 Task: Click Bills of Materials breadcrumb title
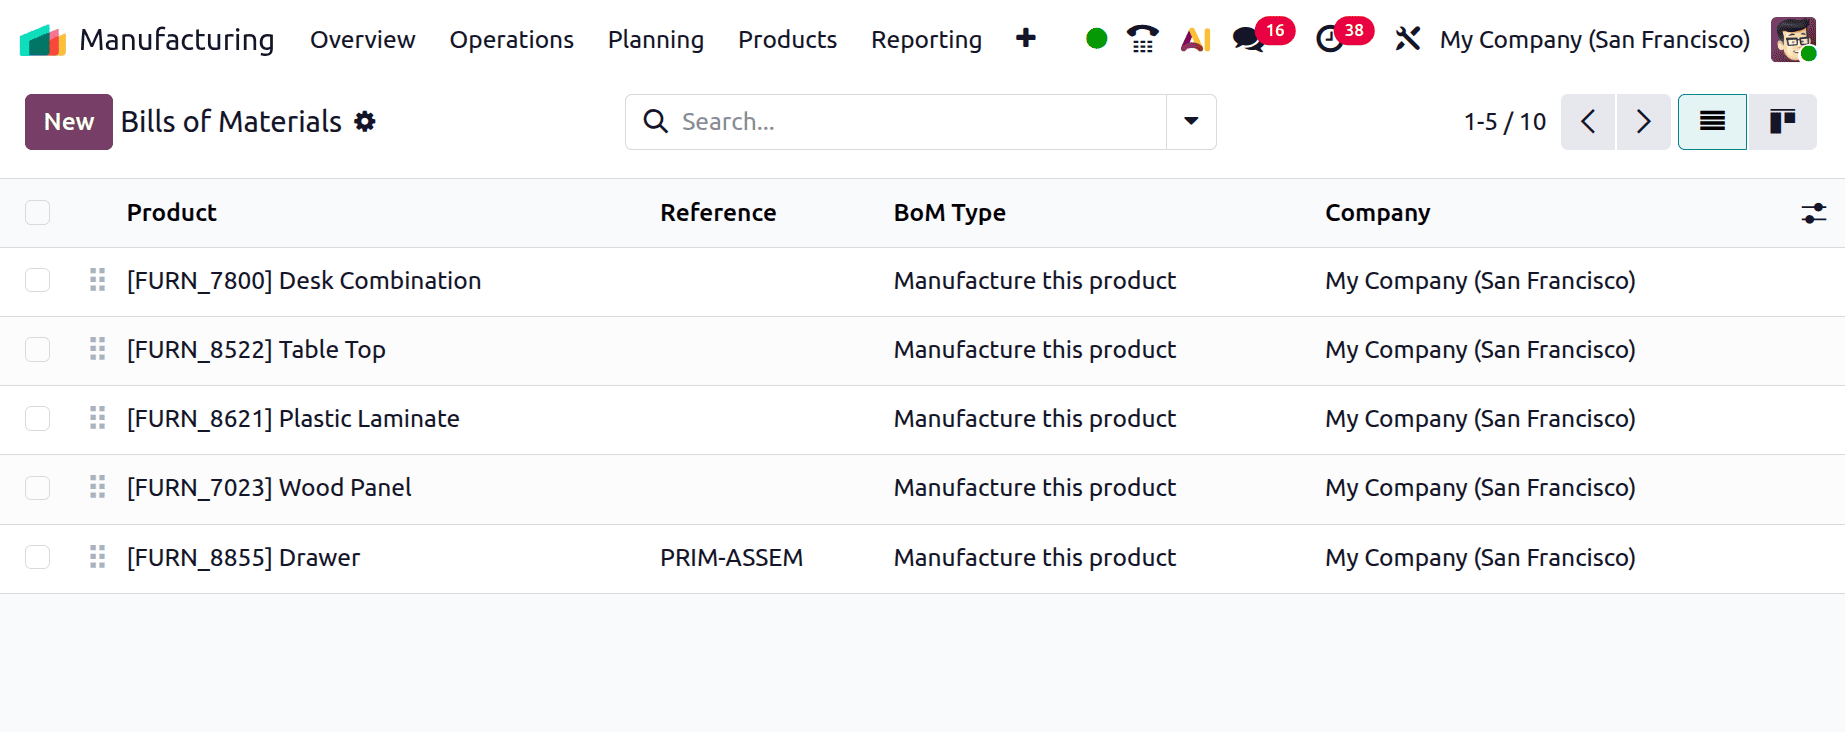231,122
